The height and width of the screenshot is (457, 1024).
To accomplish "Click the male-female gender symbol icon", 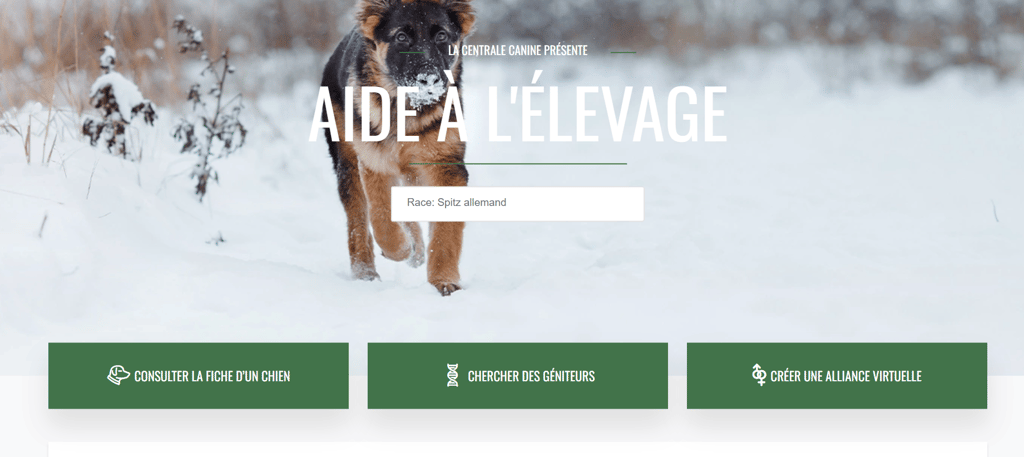I will (759, 375).
